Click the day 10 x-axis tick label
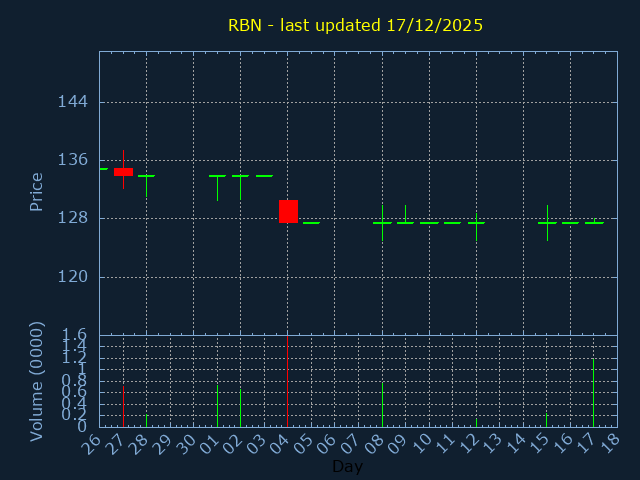This screenshot has width=640, height=480. coord(422,441)
